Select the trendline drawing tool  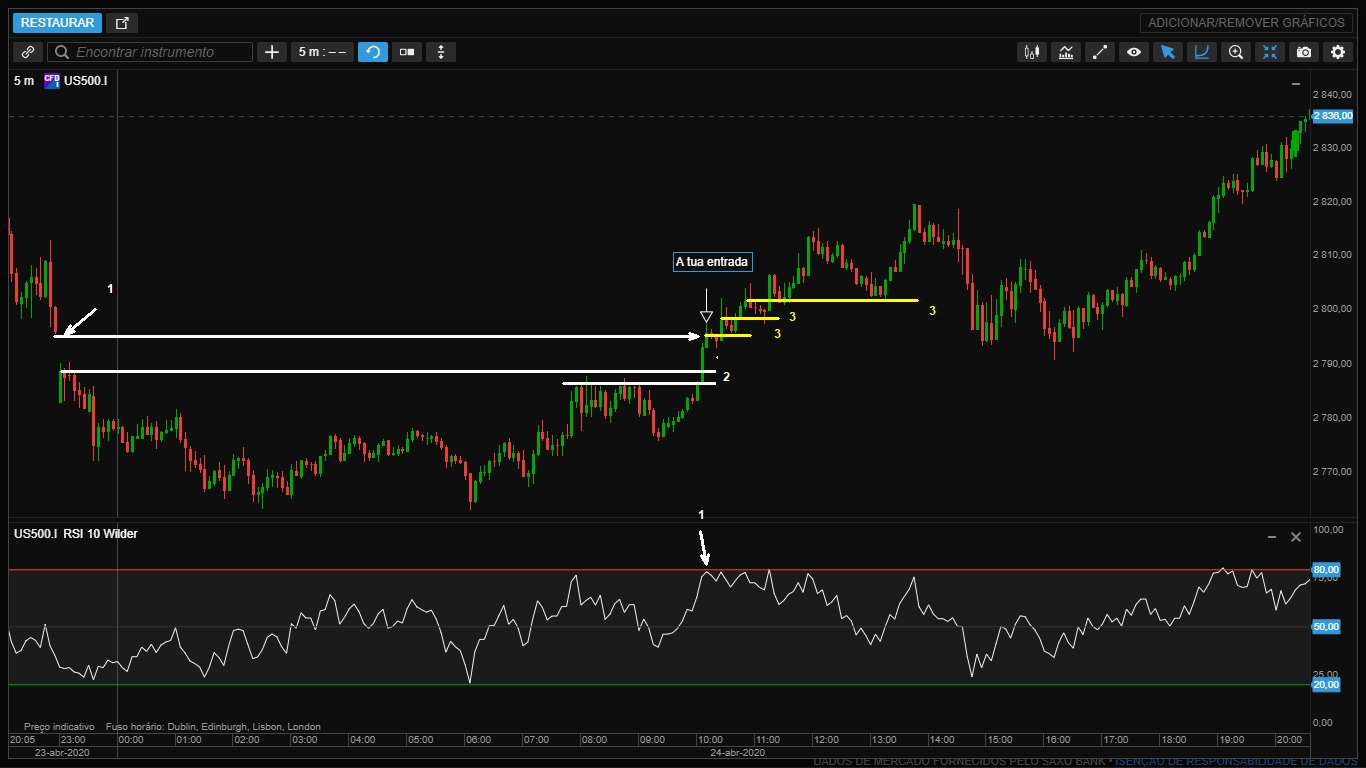1100,52
